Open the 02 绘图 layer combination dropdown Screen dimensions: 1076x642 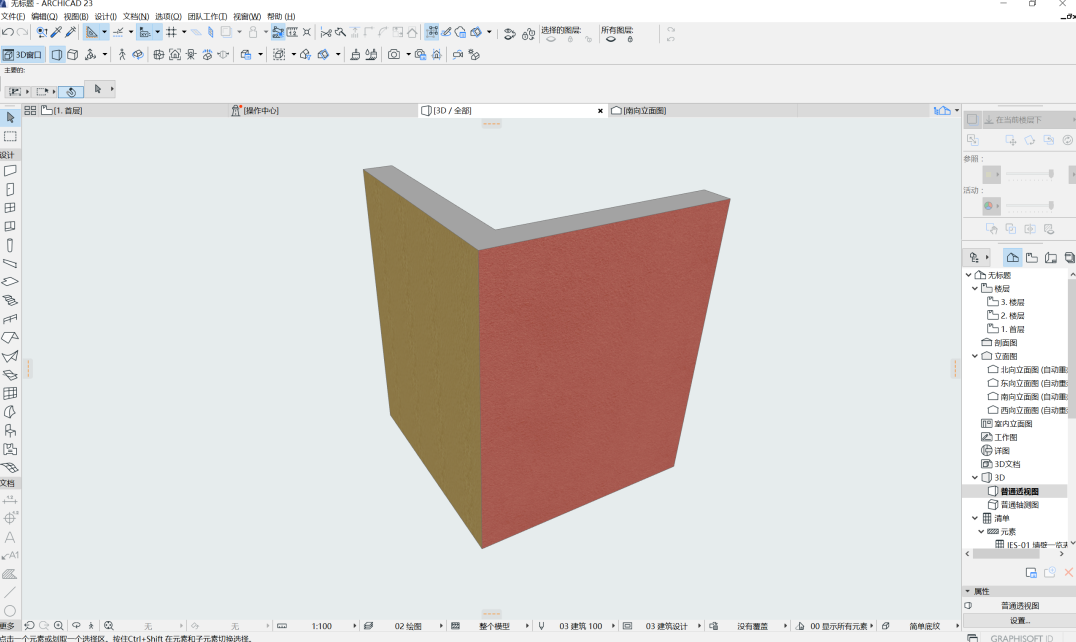click(x=441, y=626)
